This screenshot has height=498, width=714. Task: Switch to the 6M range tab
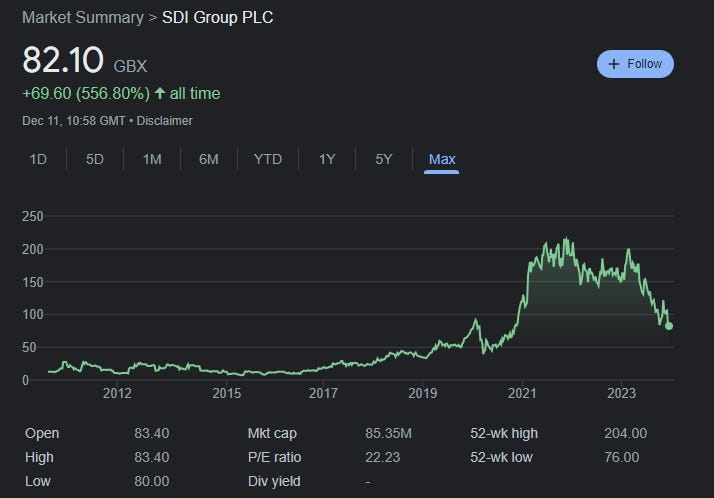209,159
